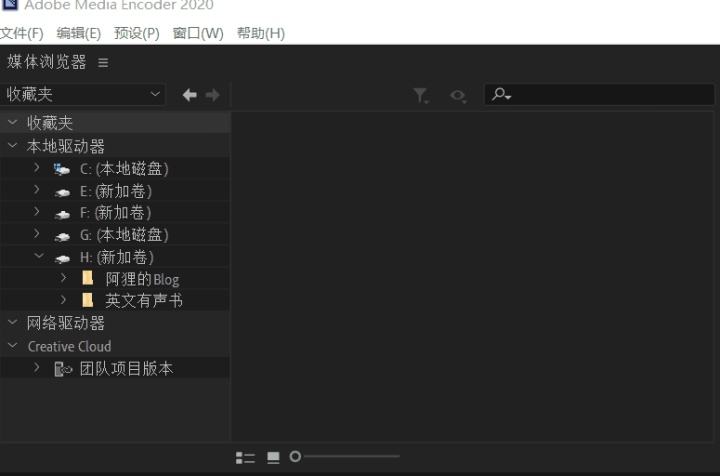
Task: Select F: (新加卷) text
Action: pyautogui.click(x=116, y=213)
